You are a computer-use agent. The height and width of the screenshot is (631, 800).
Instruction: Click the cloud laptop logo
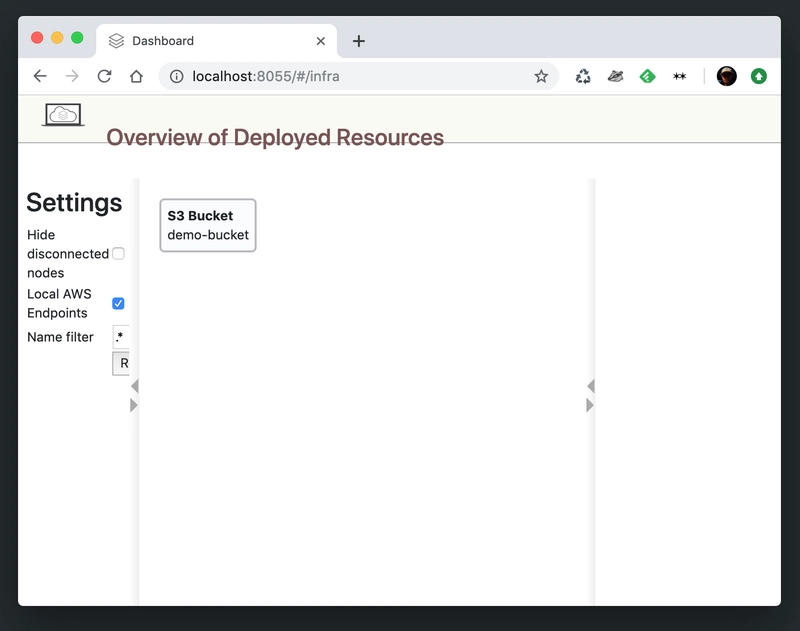coord(63,114)
